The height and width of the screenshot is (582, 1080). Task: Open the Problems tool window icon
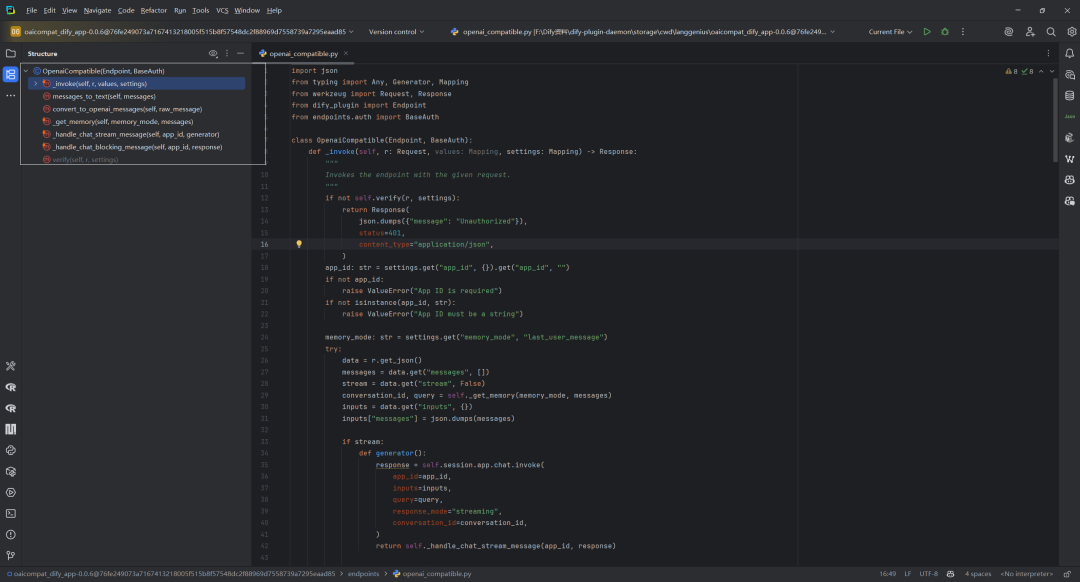pyautogui.click(x=10, y=534)
